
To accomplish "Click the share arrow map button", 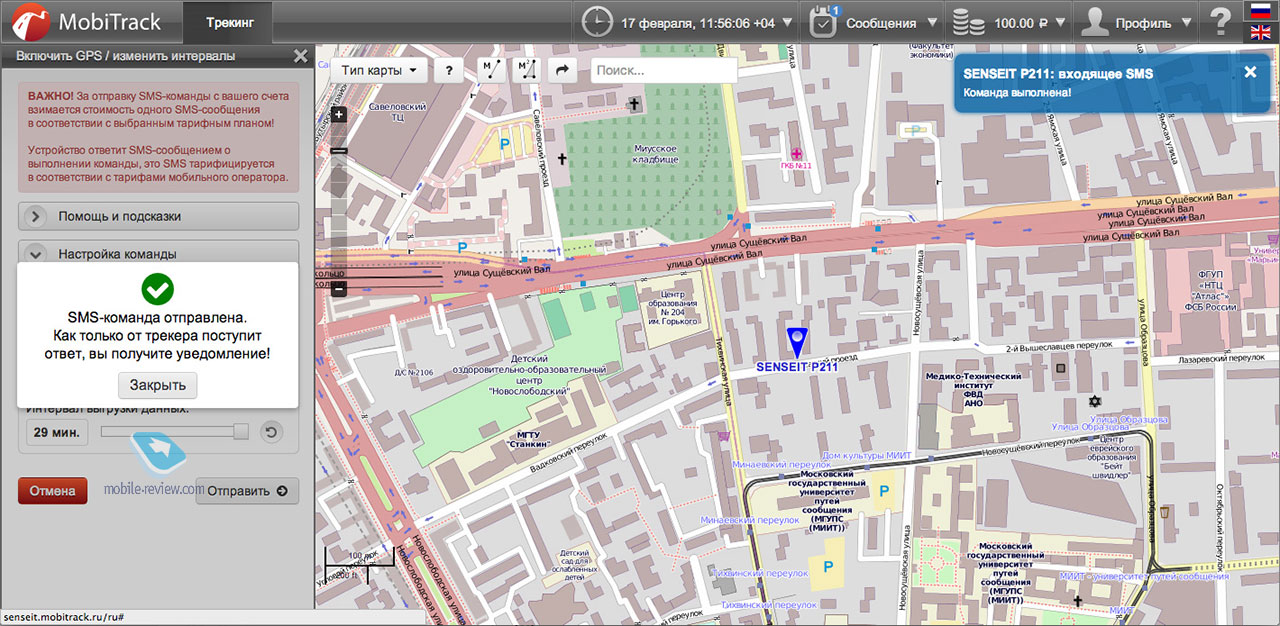I will tap(562, 70).
